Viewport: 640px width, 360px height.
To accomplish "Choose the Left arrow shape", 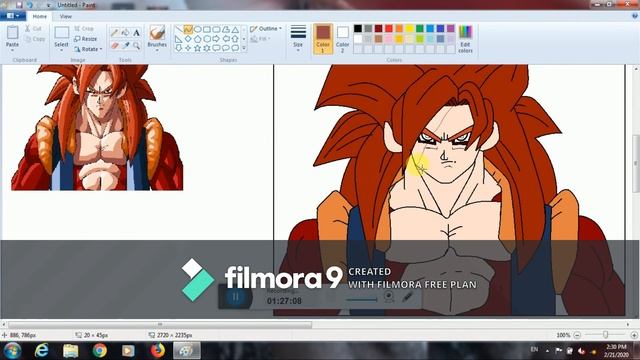I will pos(226,39).
